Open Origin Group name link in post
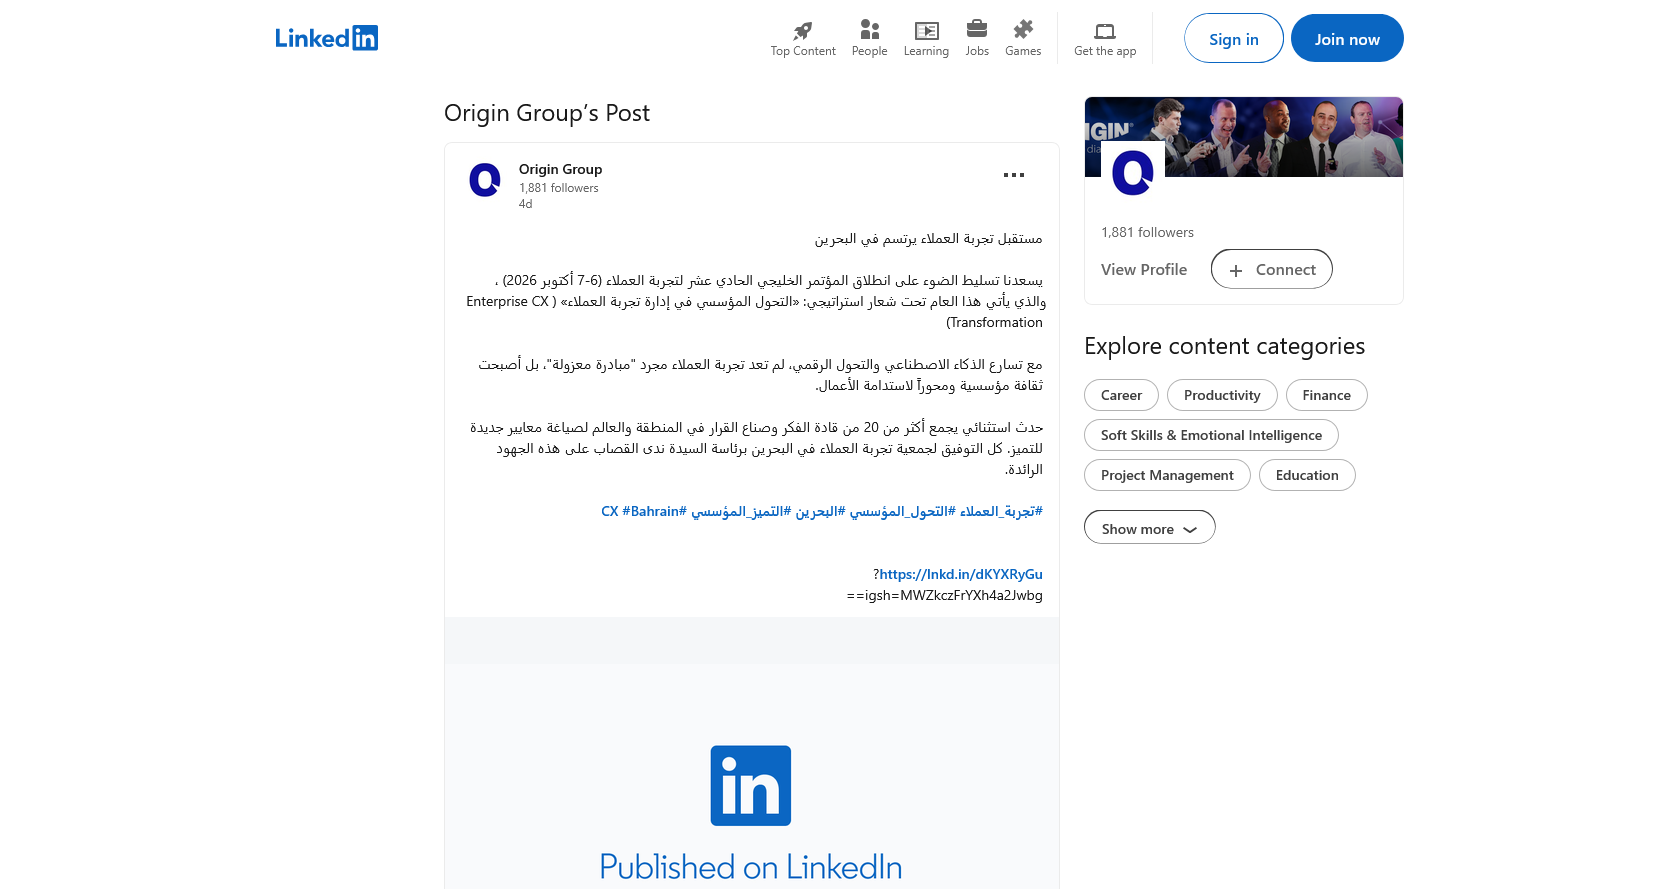This screenshot has width=1680, height=889. (560, 169)
